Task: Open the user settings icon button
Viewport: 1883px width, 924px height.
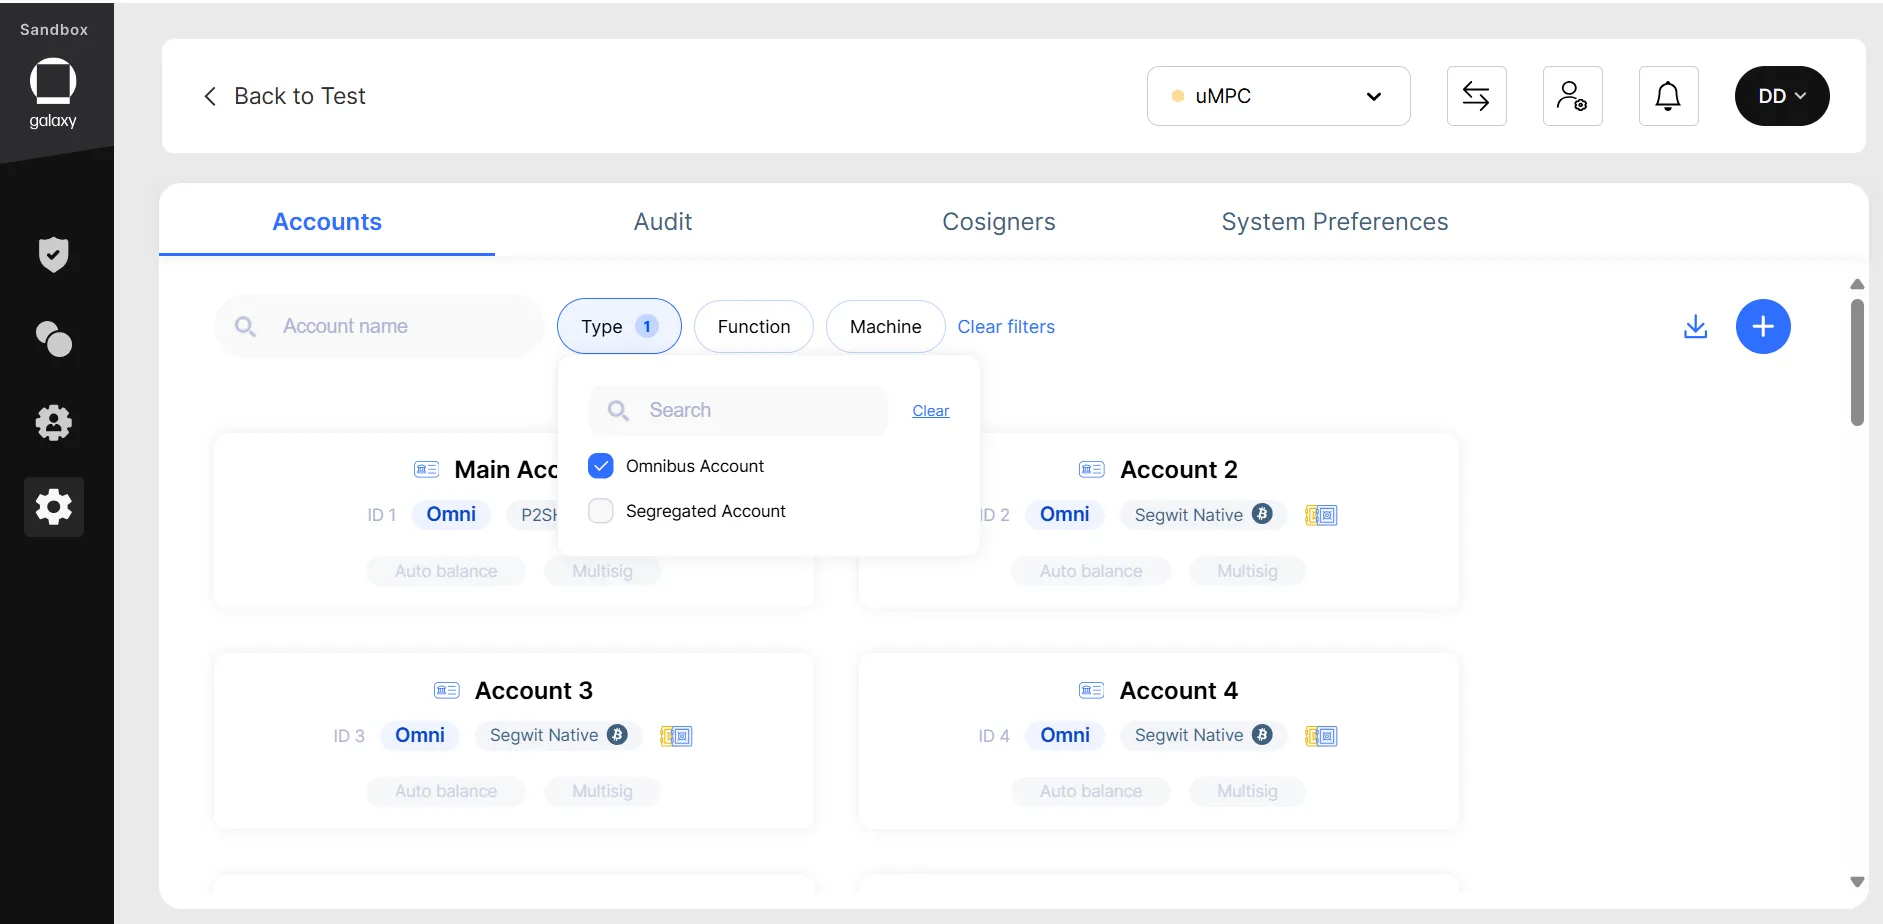Action: pos(1572,96)
